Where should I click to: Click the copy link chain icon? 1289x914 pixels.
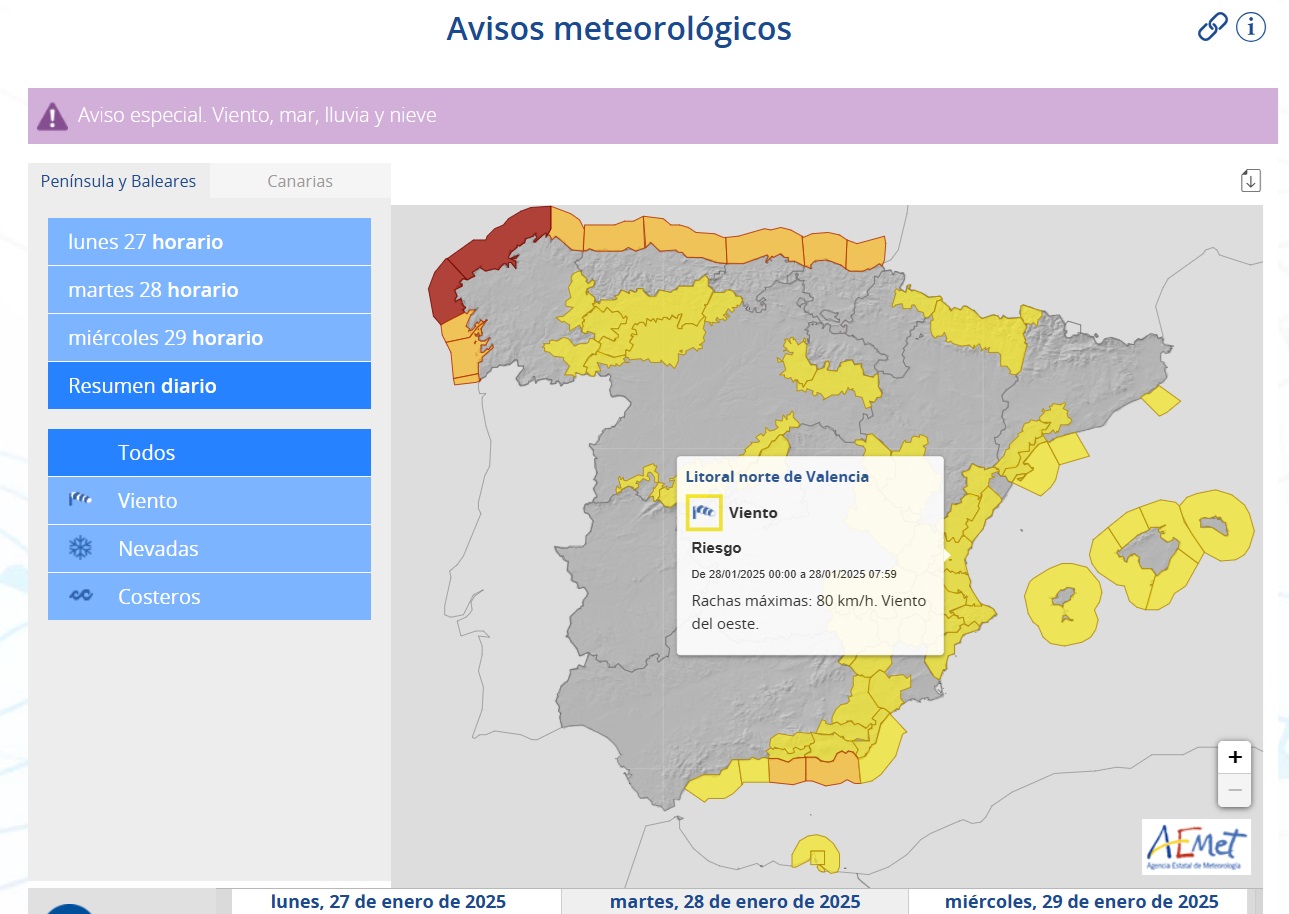pos(1212,27)
